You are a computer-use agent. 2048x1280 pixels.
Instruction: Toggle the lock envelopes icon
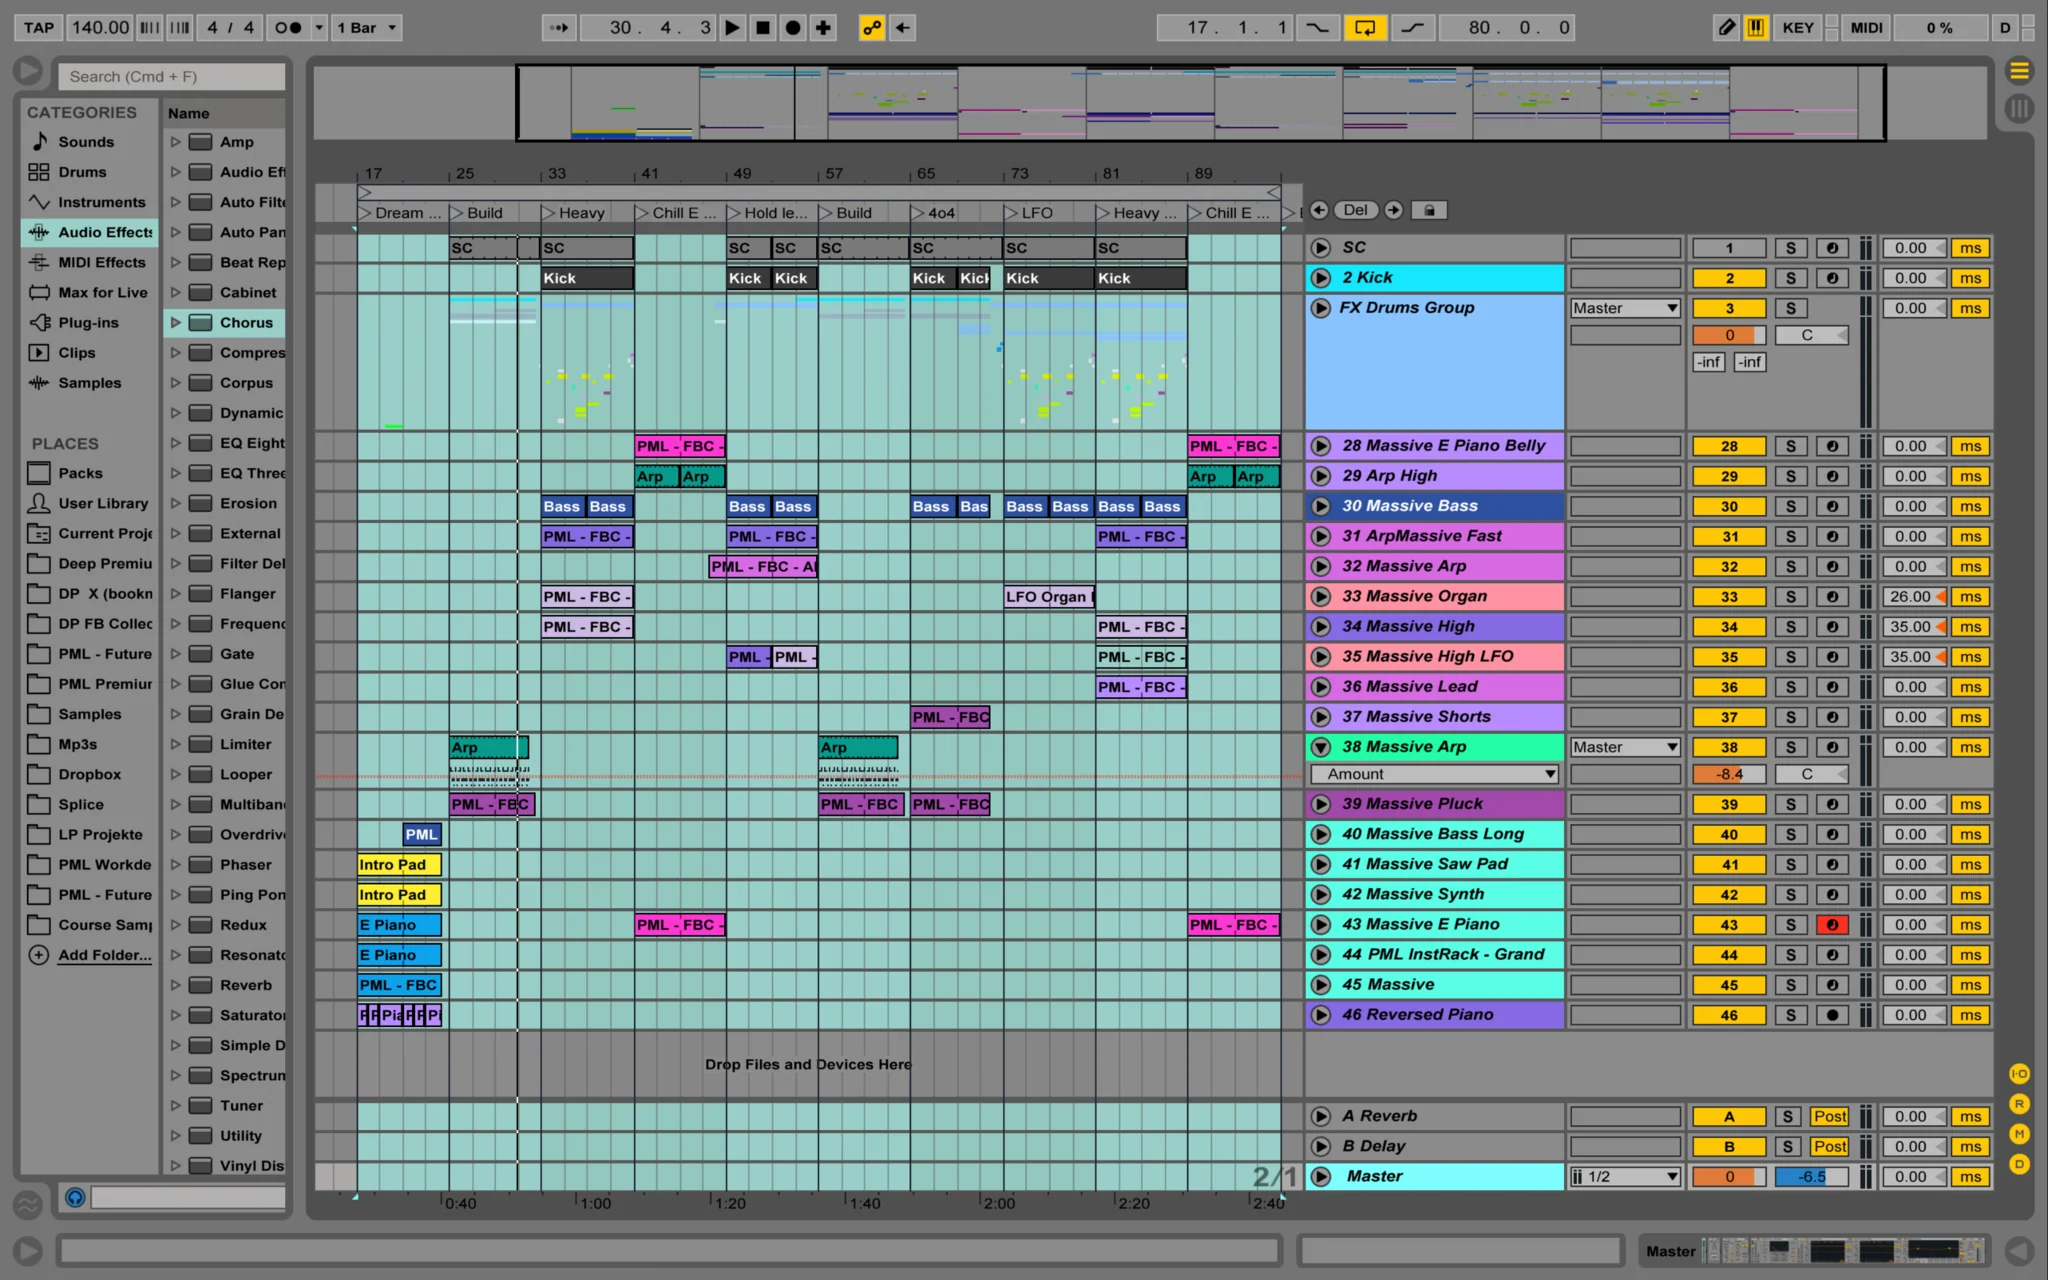pyautogui.click(x=1430, y=210)
